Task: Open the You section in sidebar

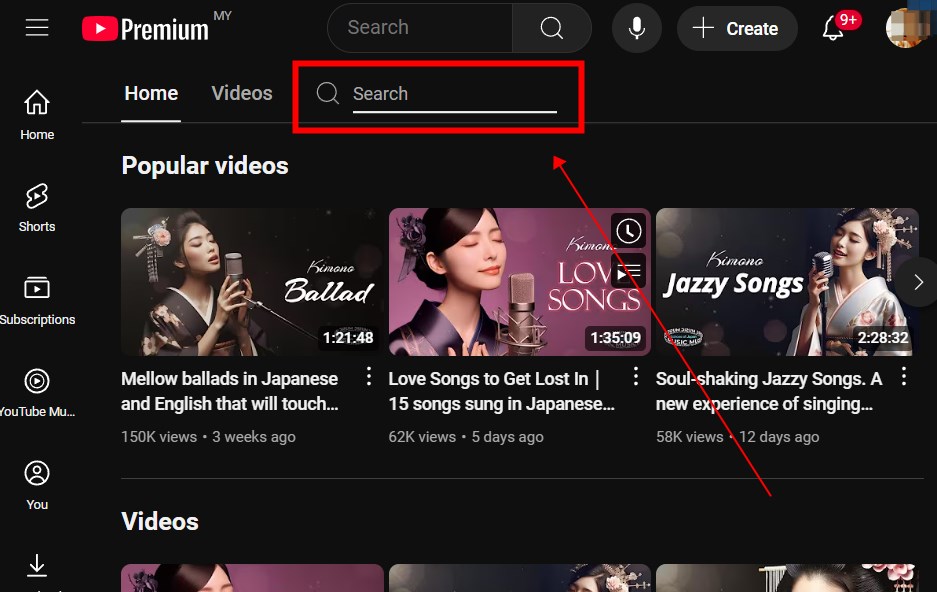Action: click(37, 484)
